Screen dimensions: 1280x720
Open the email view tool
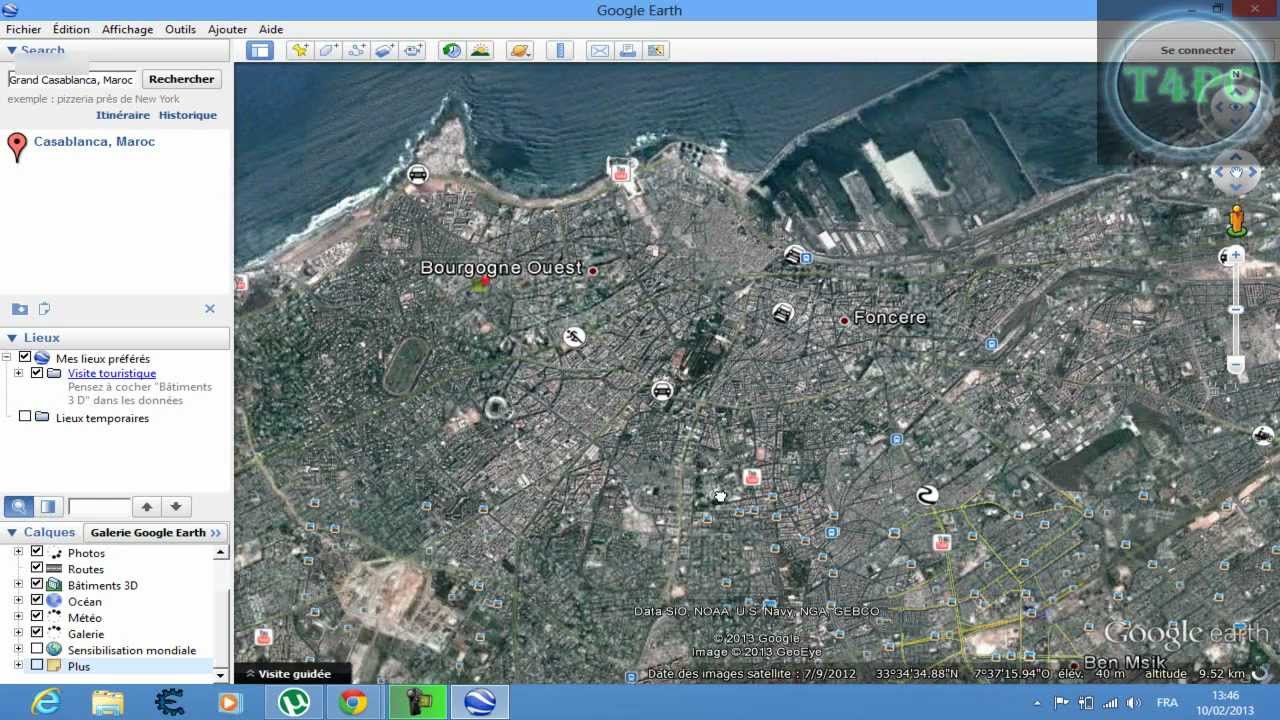click(x=599, y=50)
